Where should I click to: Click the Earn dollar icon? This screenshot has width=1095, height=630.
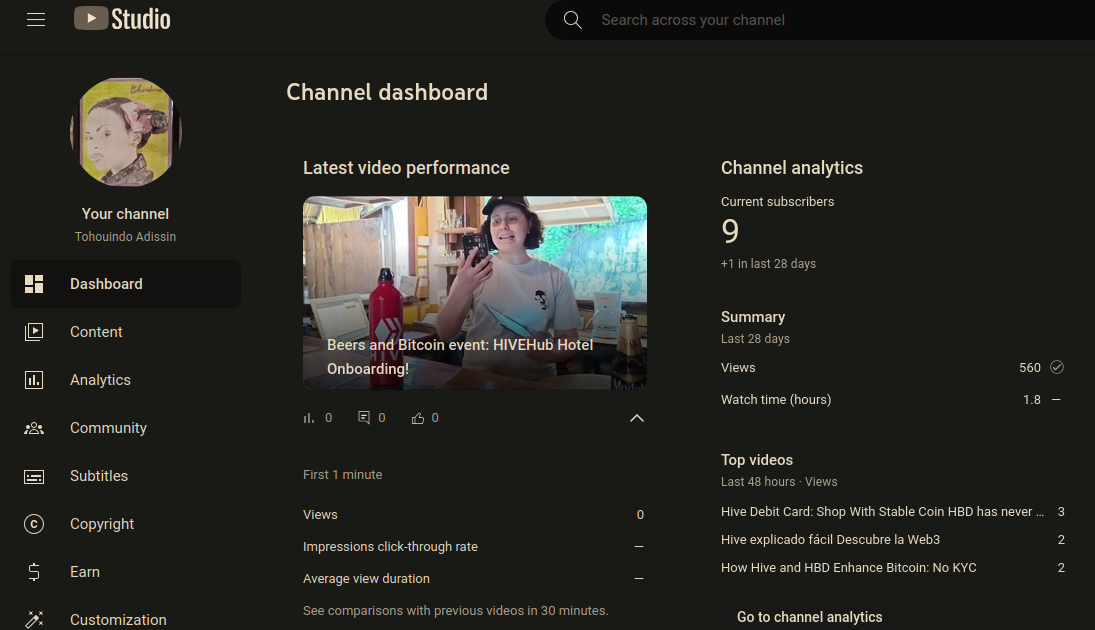[34, 572]
